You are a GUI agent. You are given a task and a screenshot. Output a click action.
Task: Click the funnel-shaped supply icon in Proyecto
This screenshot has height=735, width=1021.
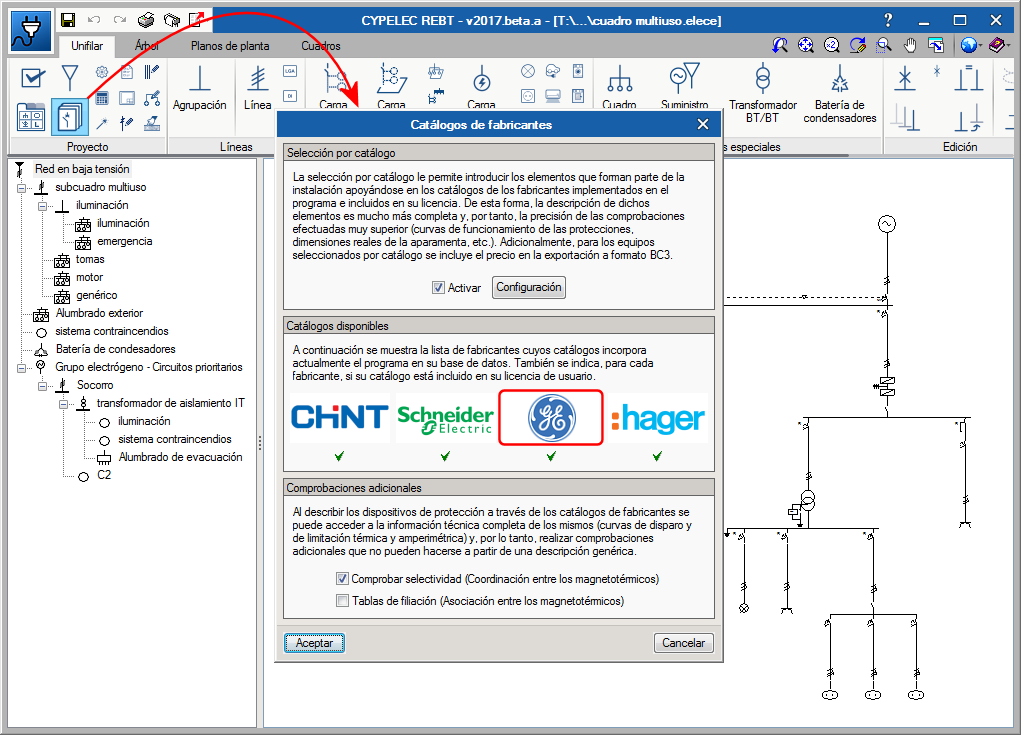tap(70, 78)
